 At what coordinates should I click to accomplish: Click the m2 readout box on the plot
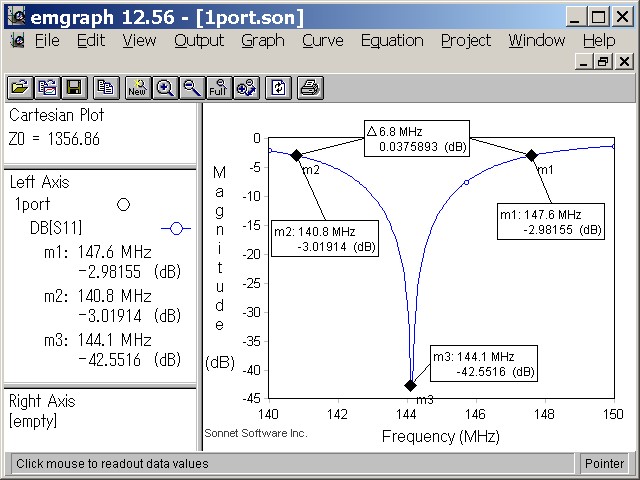pyautogui.click(x=325, y=239)
